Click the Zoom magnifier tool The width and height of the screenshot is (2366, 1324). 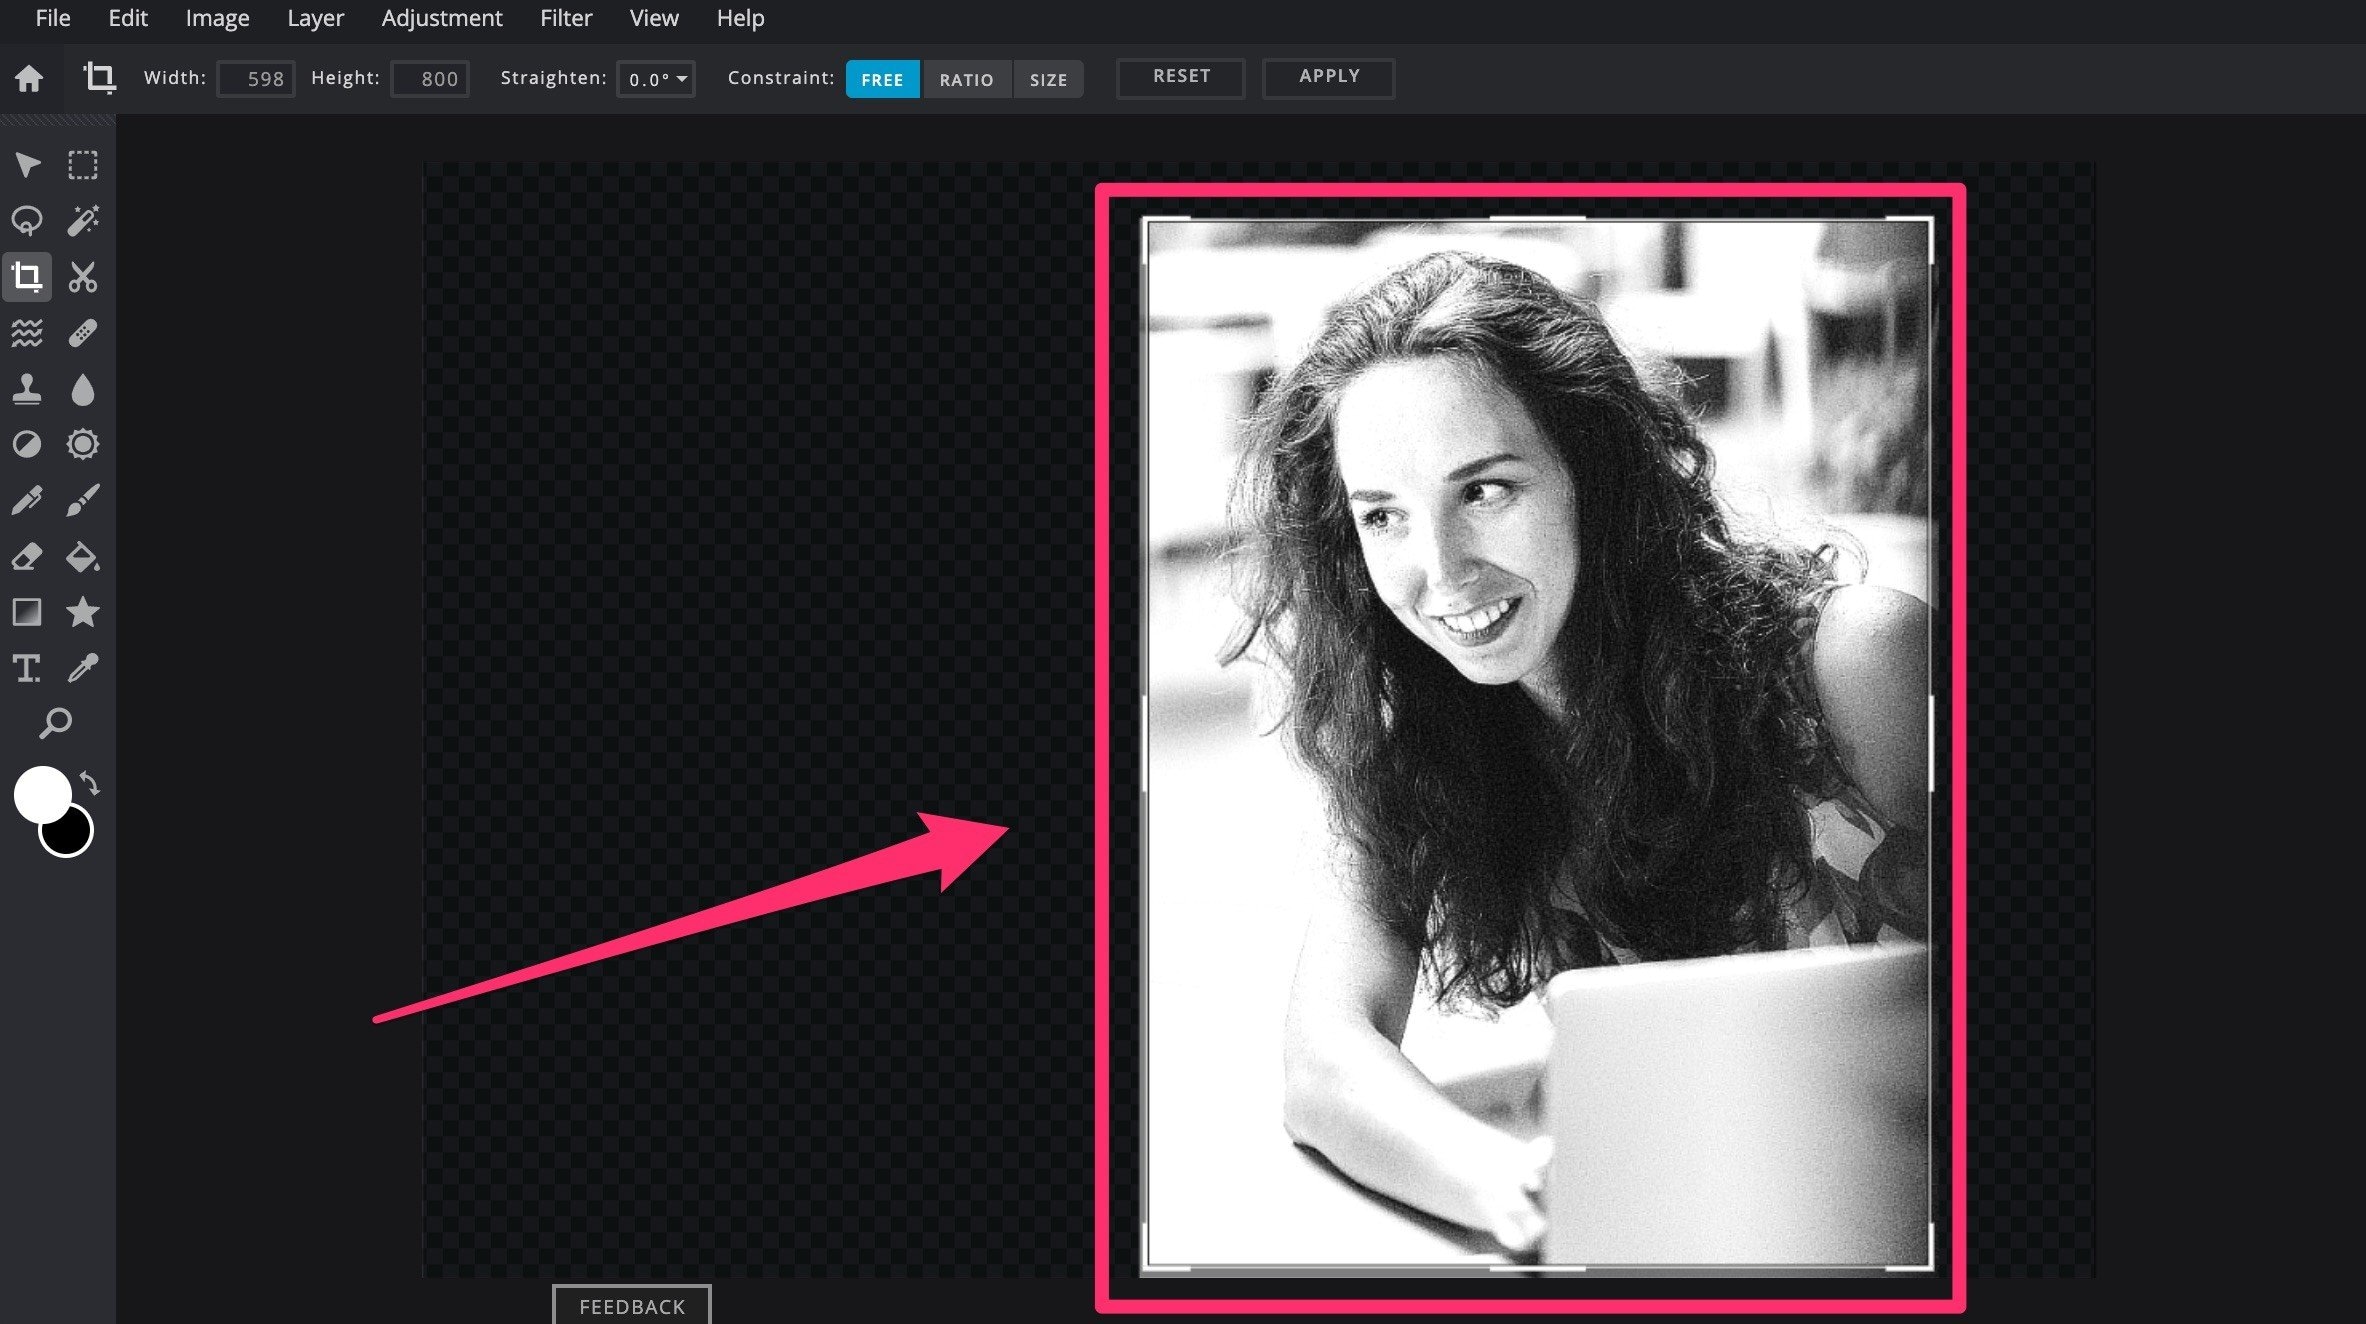click(x=55, y=723)
